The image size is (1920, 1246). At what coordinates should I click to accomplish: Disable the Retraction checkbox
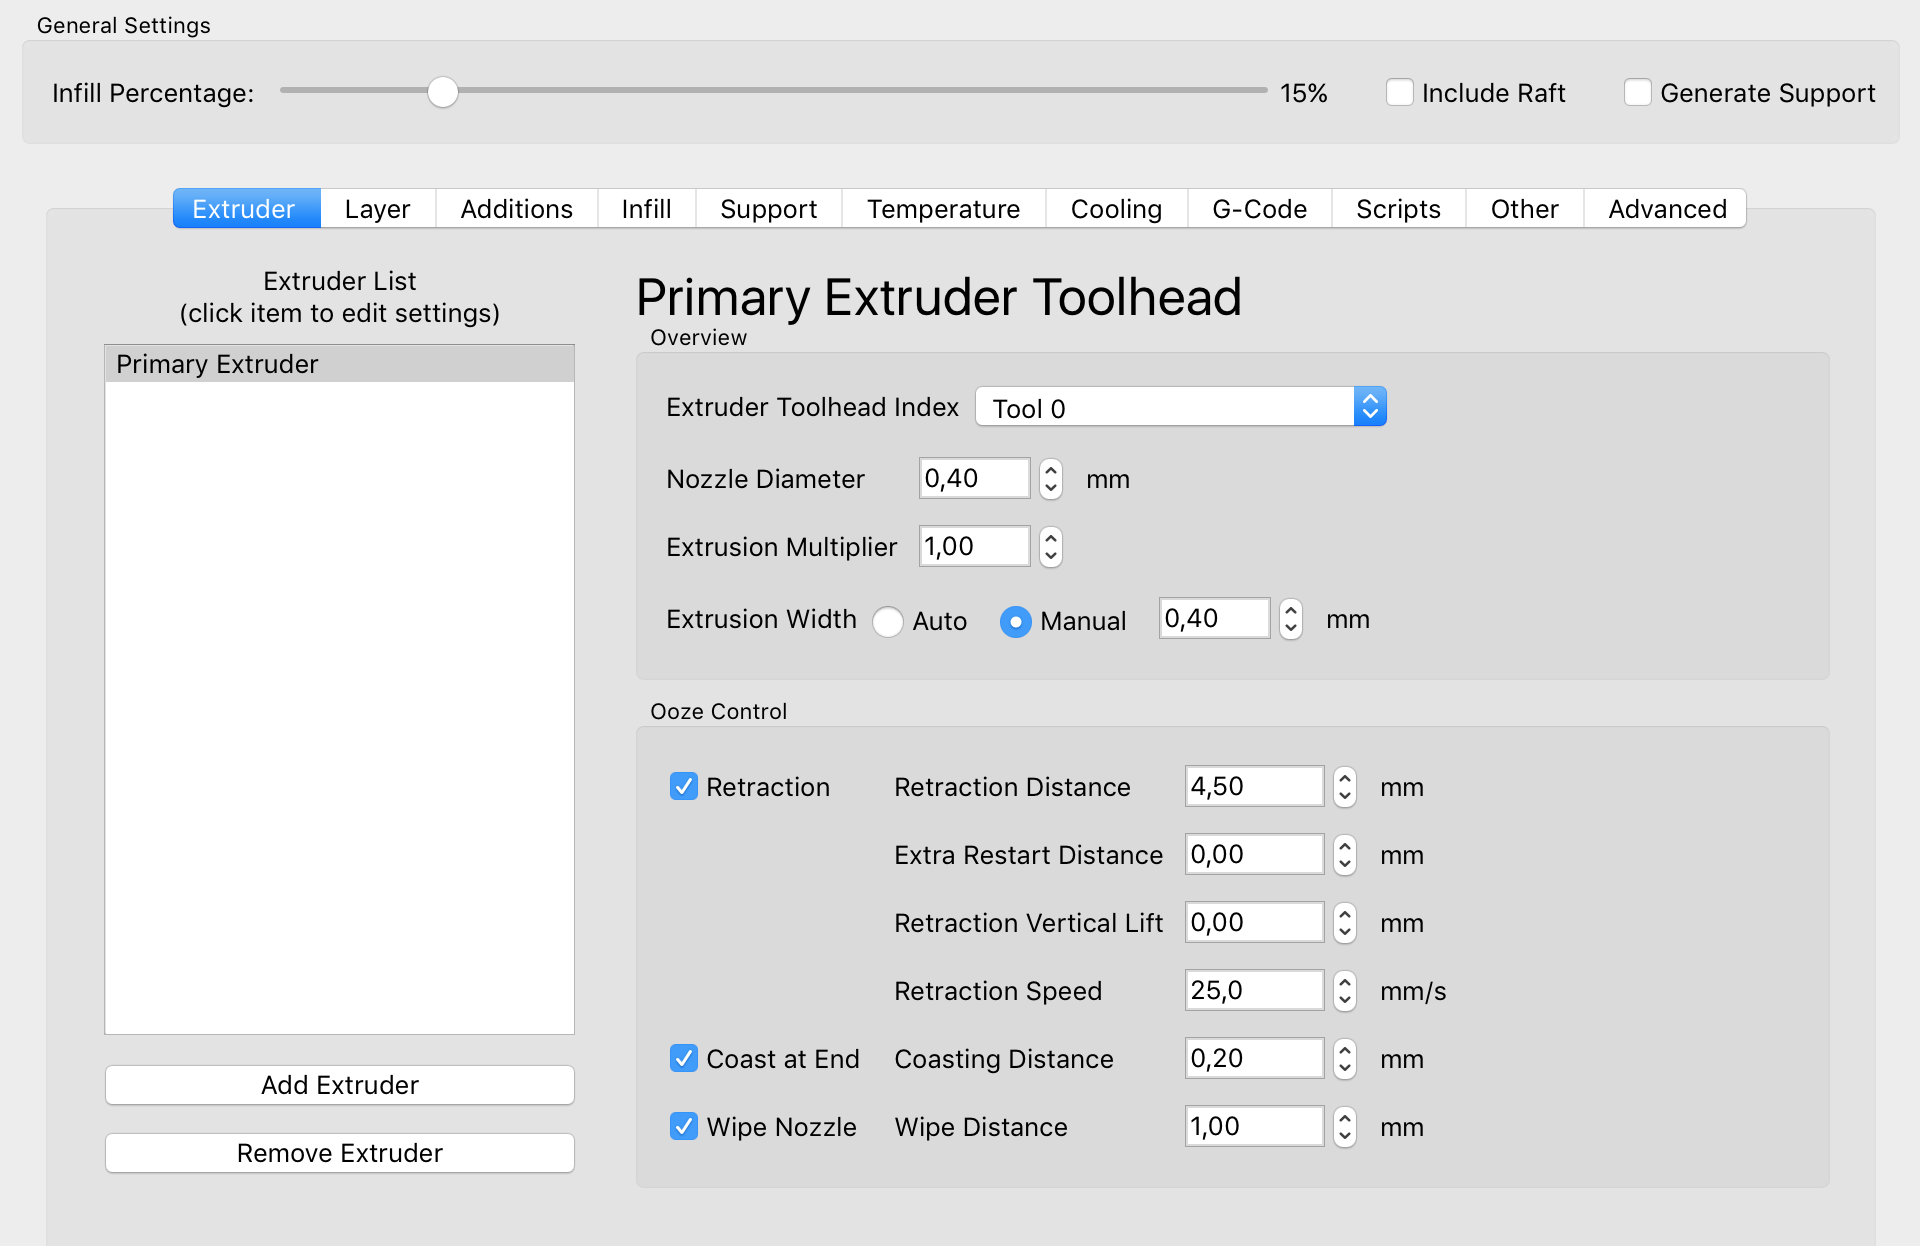pos(684,787)
